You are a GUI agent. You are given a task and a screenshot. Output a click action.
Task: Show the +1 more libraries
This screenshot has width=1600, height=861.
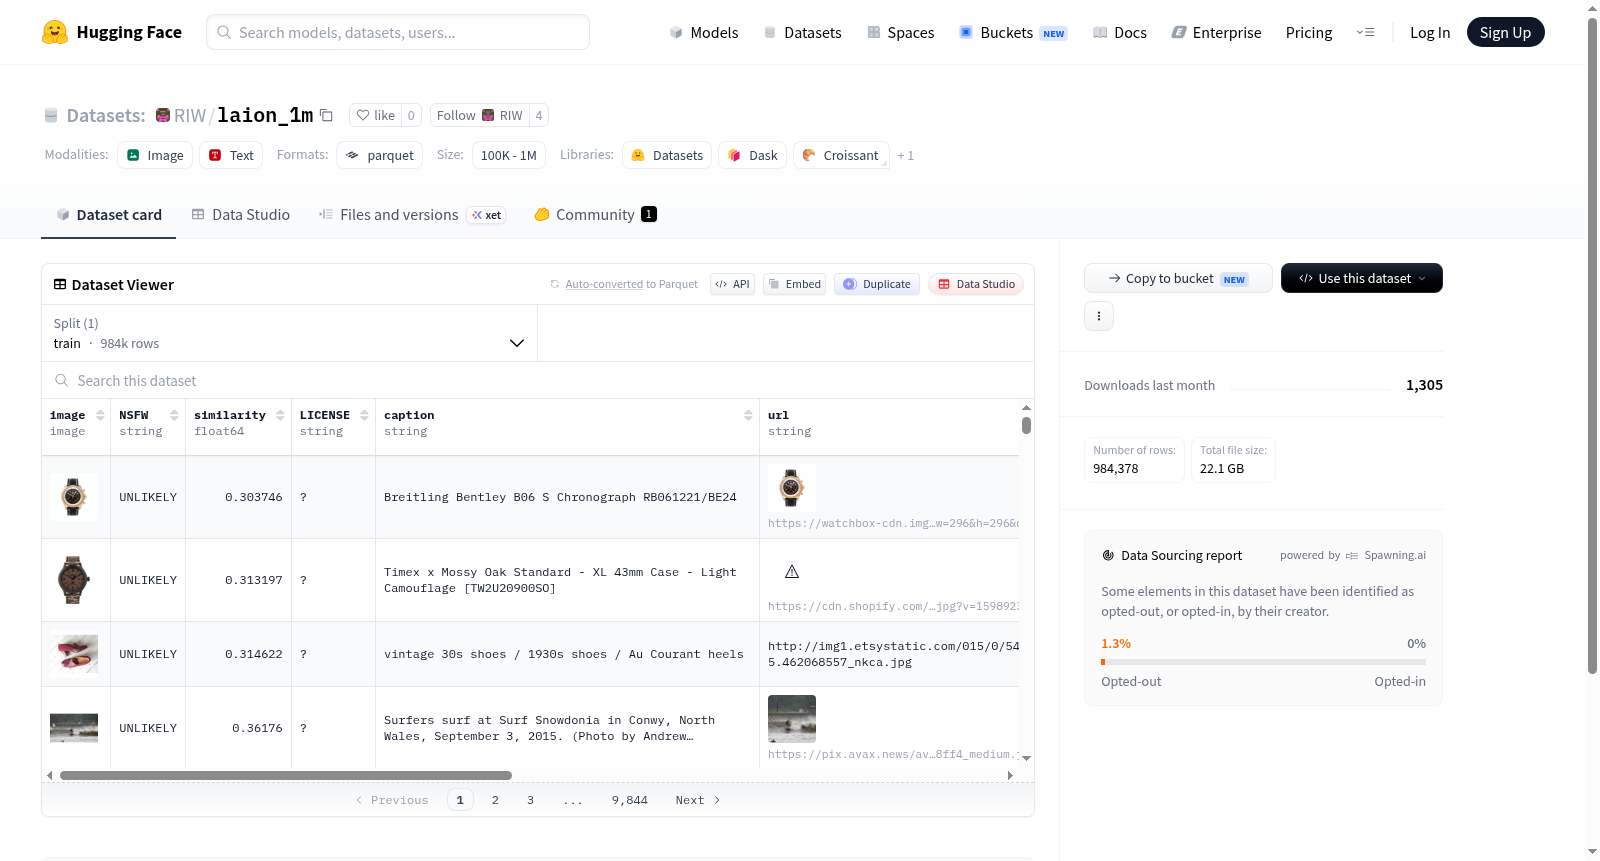[905, 155]
